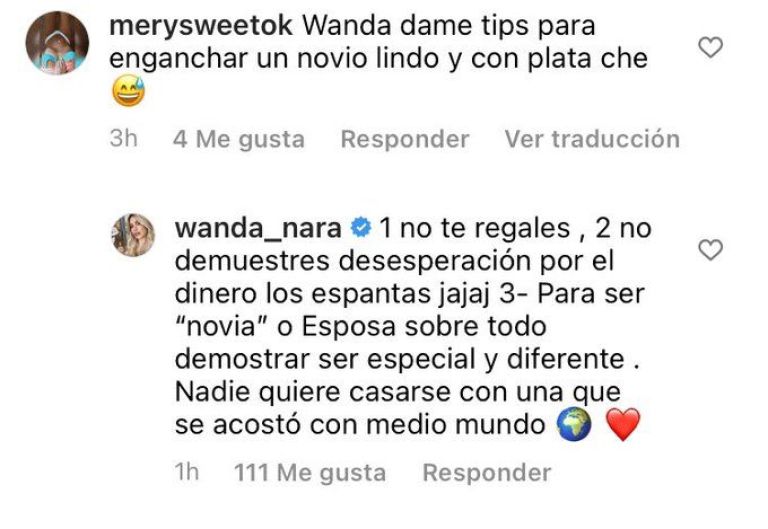View the 111 Me gusta likes list
Image resolution: width=768 pixels, height=529 pixels.
(x=310, y=473)
